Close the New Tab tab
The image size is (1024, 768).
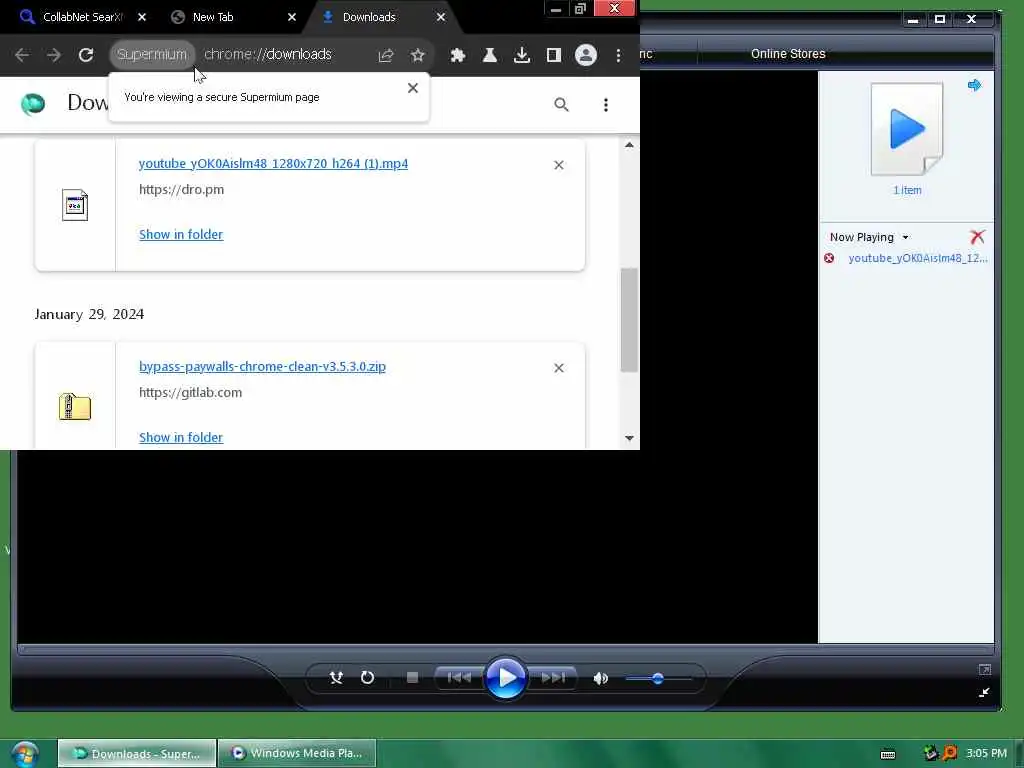(292, 17)
